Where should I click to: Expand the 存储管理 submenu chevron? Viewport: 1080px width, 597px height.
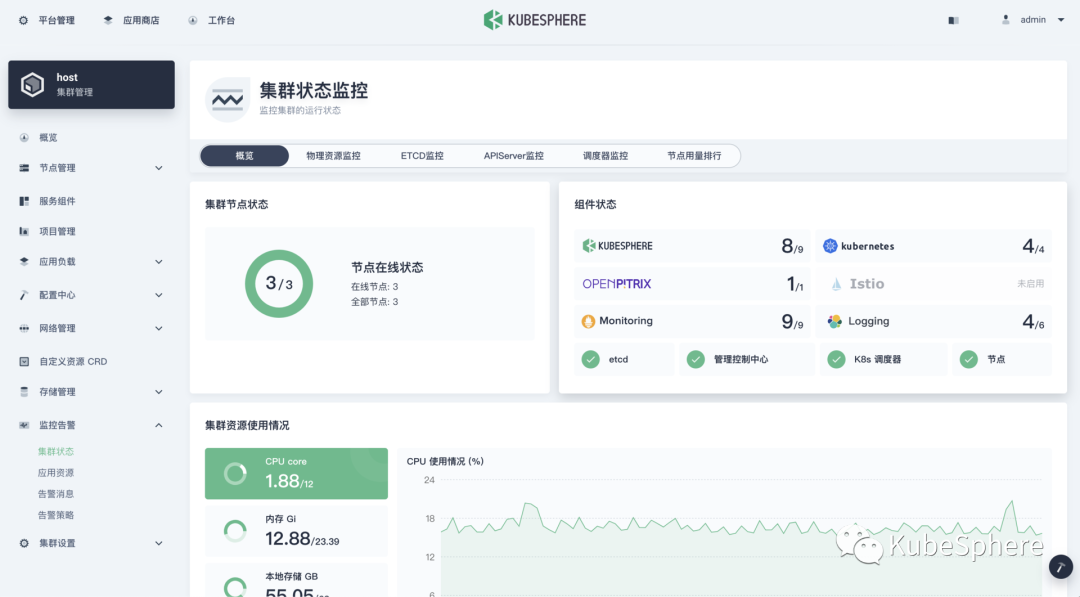158,392
